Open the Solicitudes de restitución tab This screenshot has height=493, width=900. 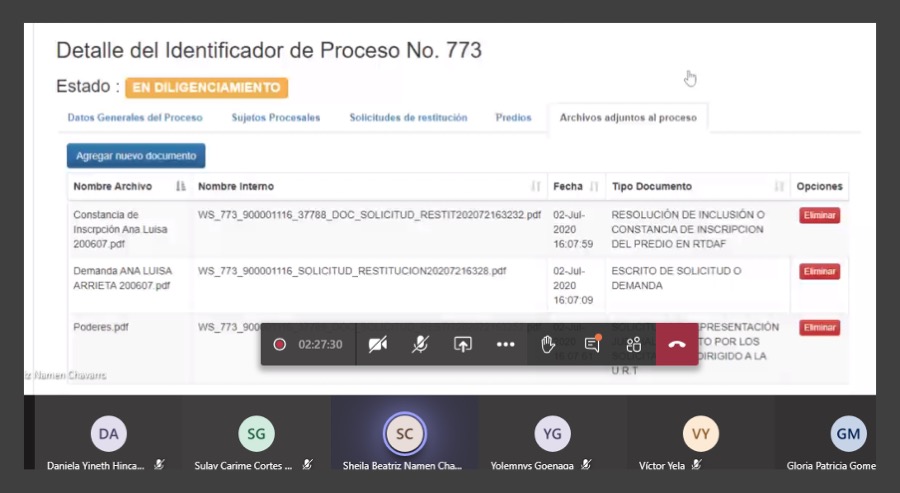tap(408, 118)
